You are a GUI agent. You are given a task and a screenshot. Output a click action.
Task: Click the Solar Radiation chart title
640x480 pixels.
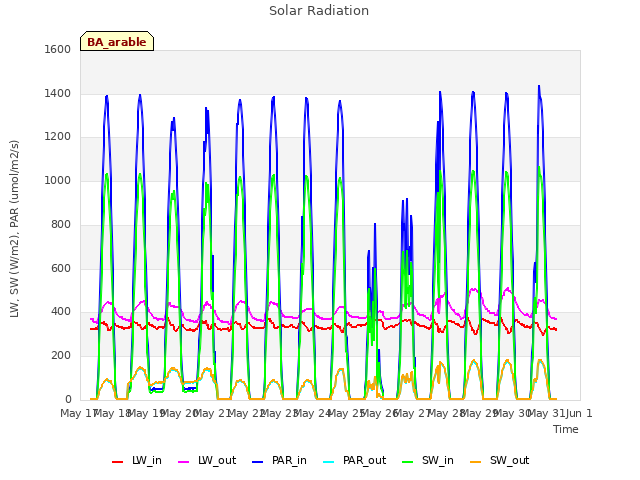point(319,11)
